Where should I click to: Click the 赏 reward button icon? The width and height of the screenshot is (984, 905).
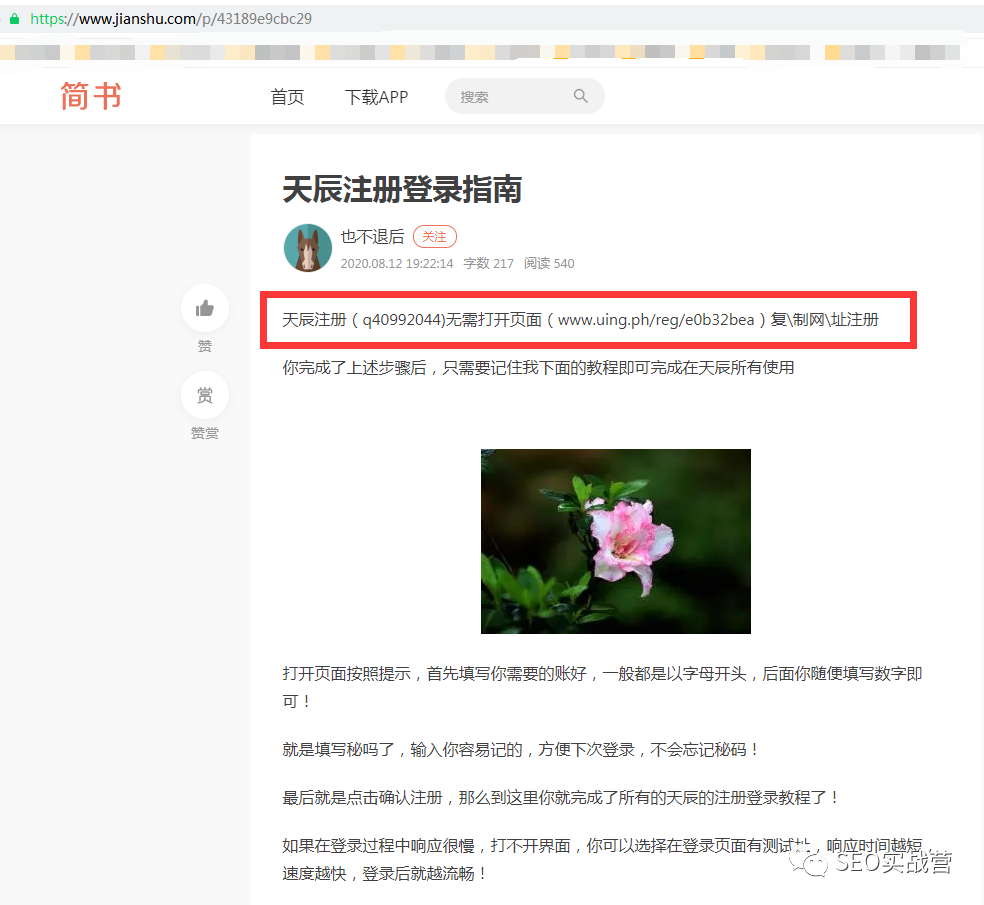pyautogui.click(x=205, y=395)
